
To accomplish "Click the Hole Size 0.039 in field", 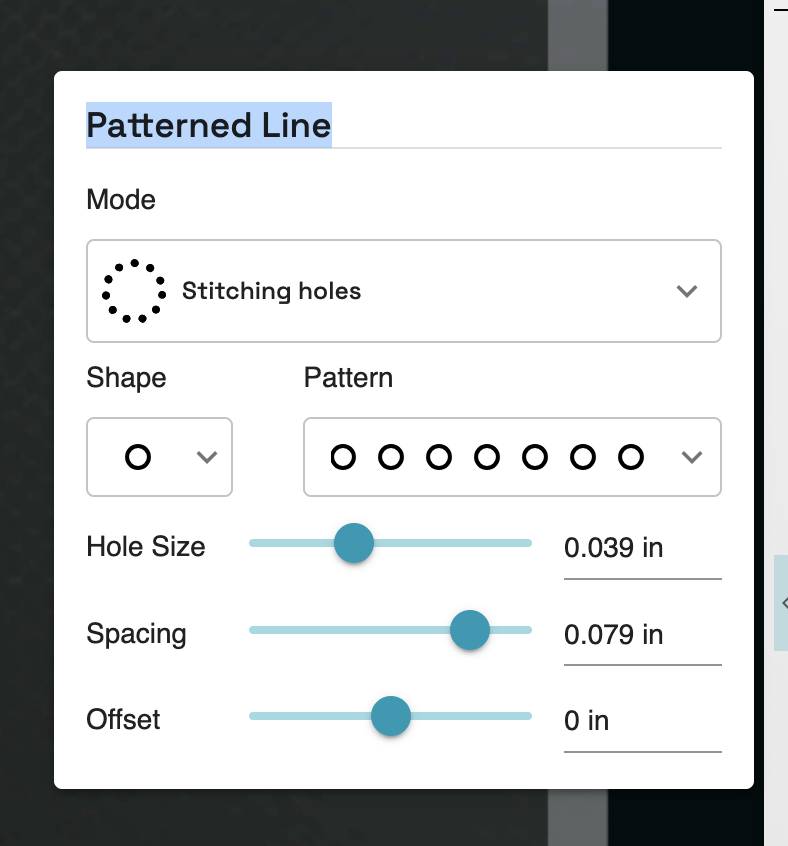I will [x=641, y=548].
